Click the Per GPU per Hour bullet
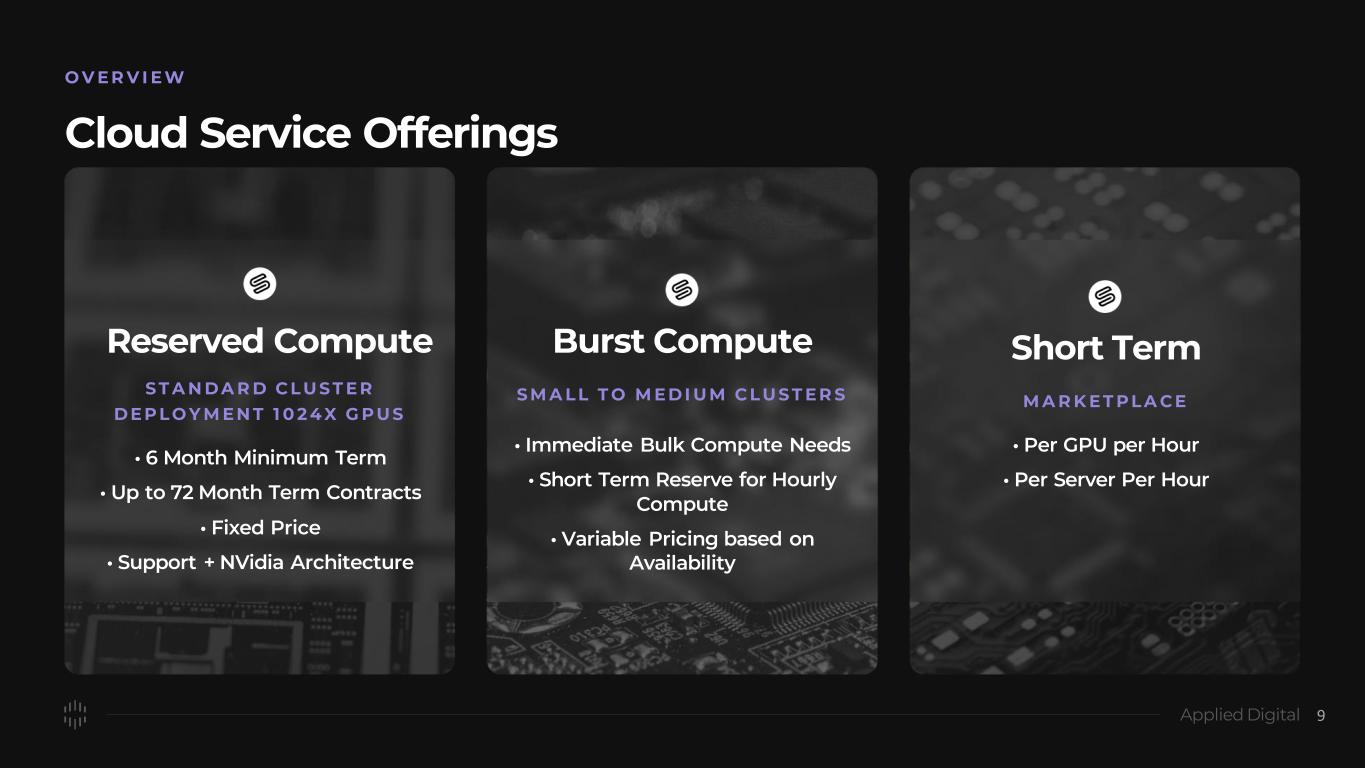The width and height of the screenshot is (1365, 768). [x=1105, y=445]
